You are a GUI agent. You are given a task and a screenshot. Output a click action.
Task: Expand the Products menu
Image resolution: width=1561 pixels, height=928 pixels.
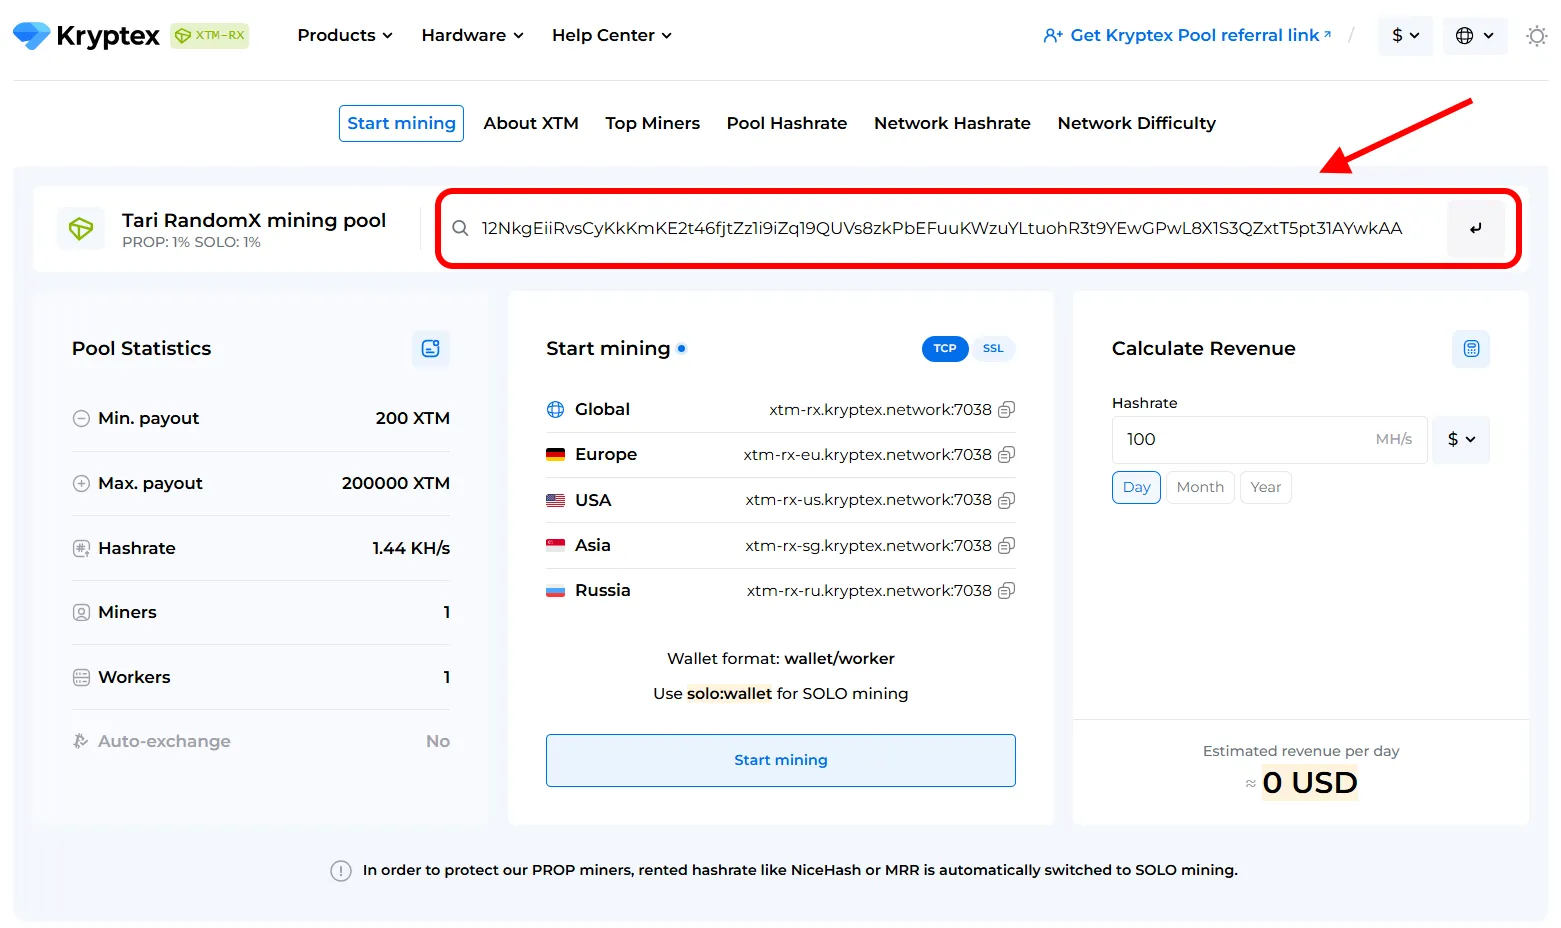point(345,35)
